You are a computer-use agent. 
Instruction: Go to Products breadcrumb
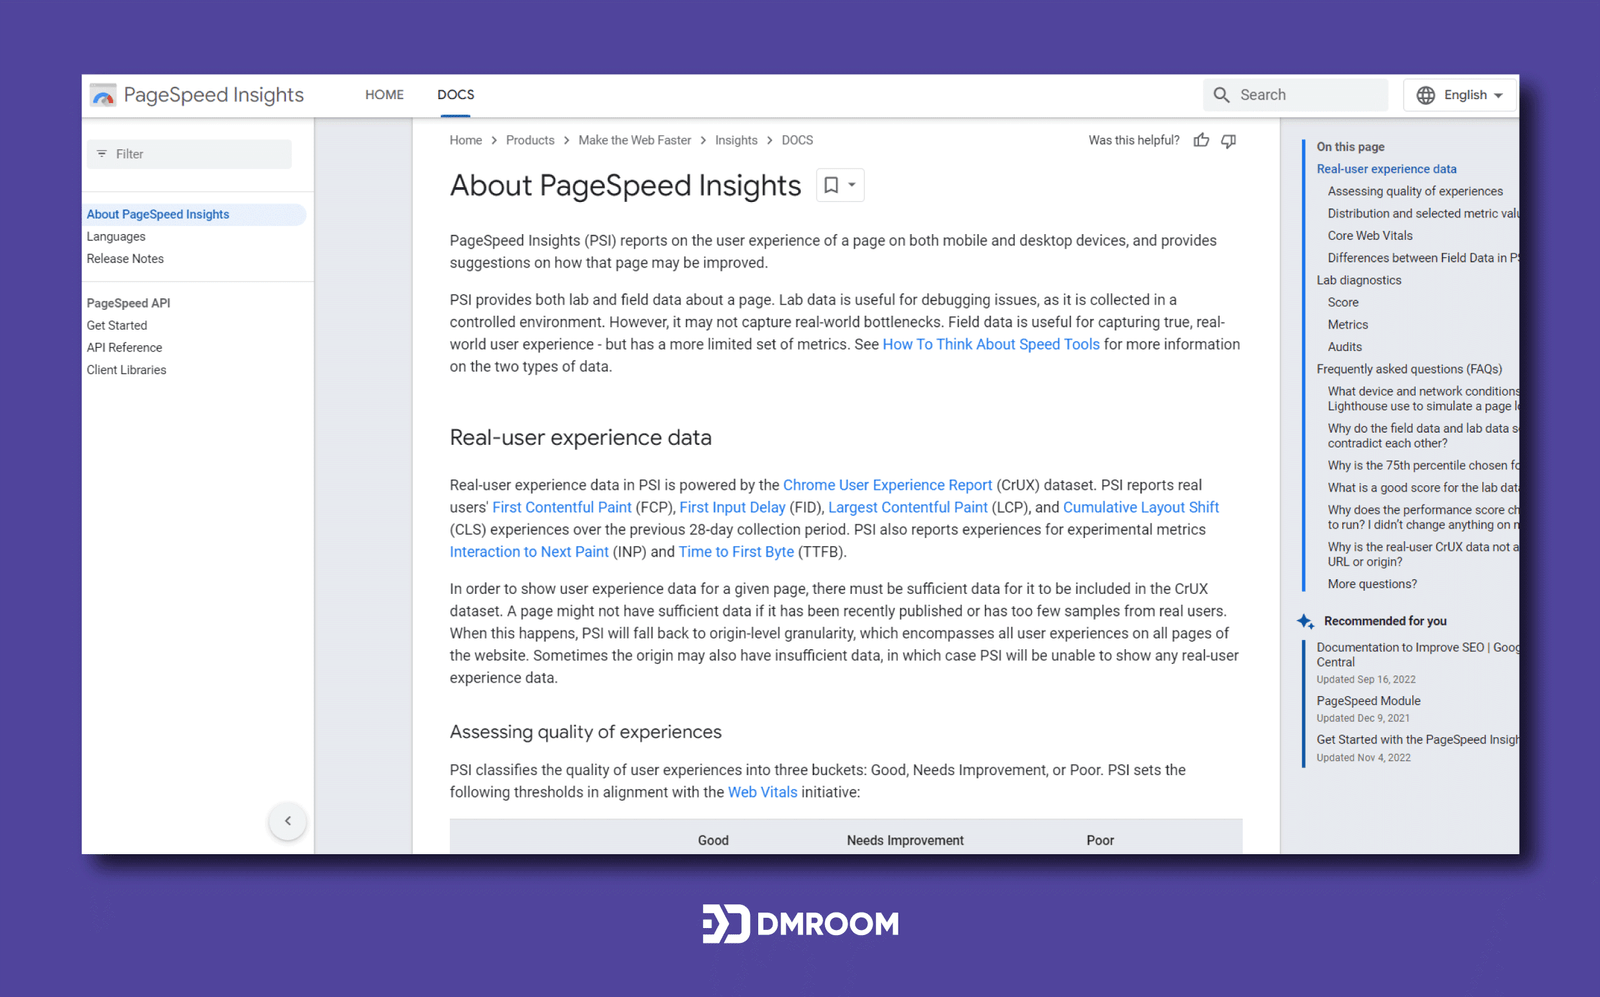[x=530, y=140]
